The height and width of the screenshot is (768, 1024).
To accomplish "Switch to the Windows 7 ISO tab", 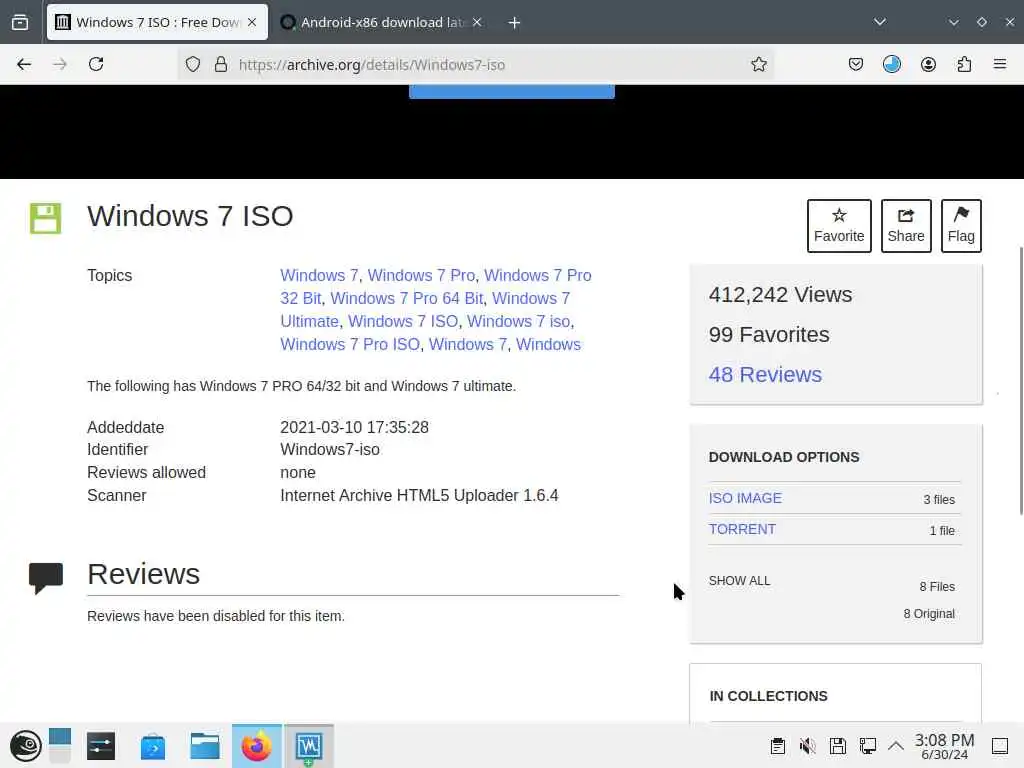I will (157, 22).
